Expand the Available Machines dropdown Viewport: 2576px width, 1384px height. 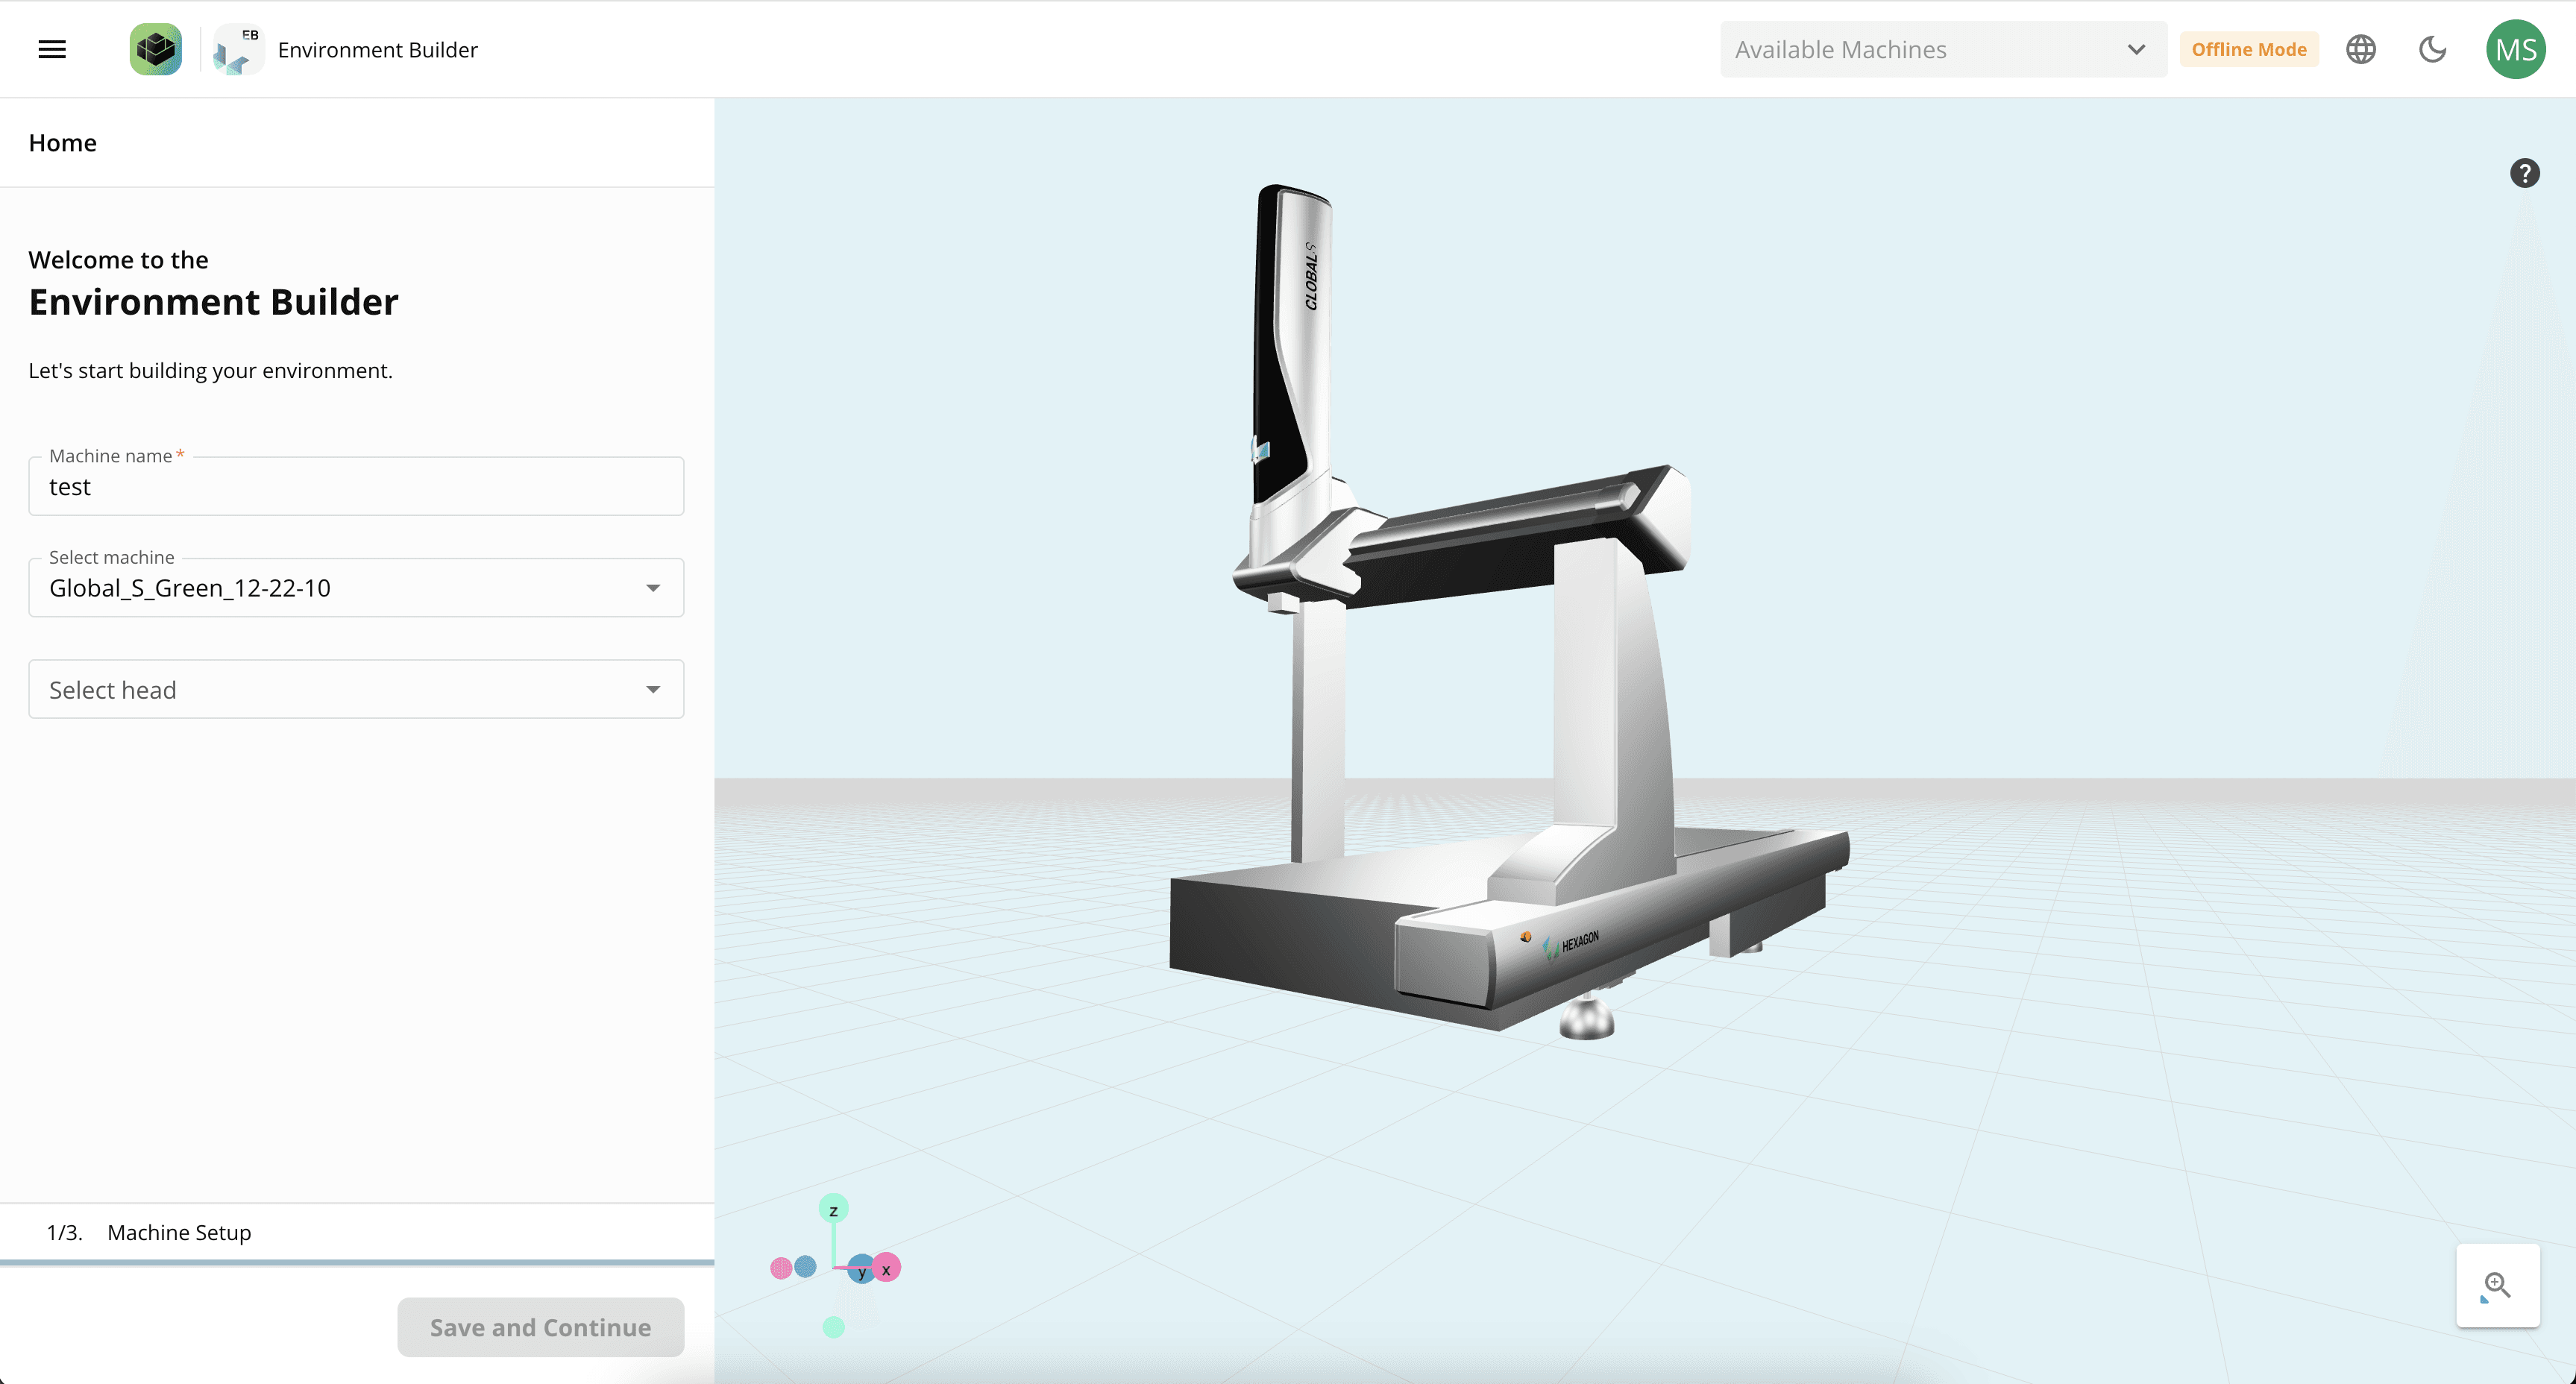click(x=1943, y=49)
